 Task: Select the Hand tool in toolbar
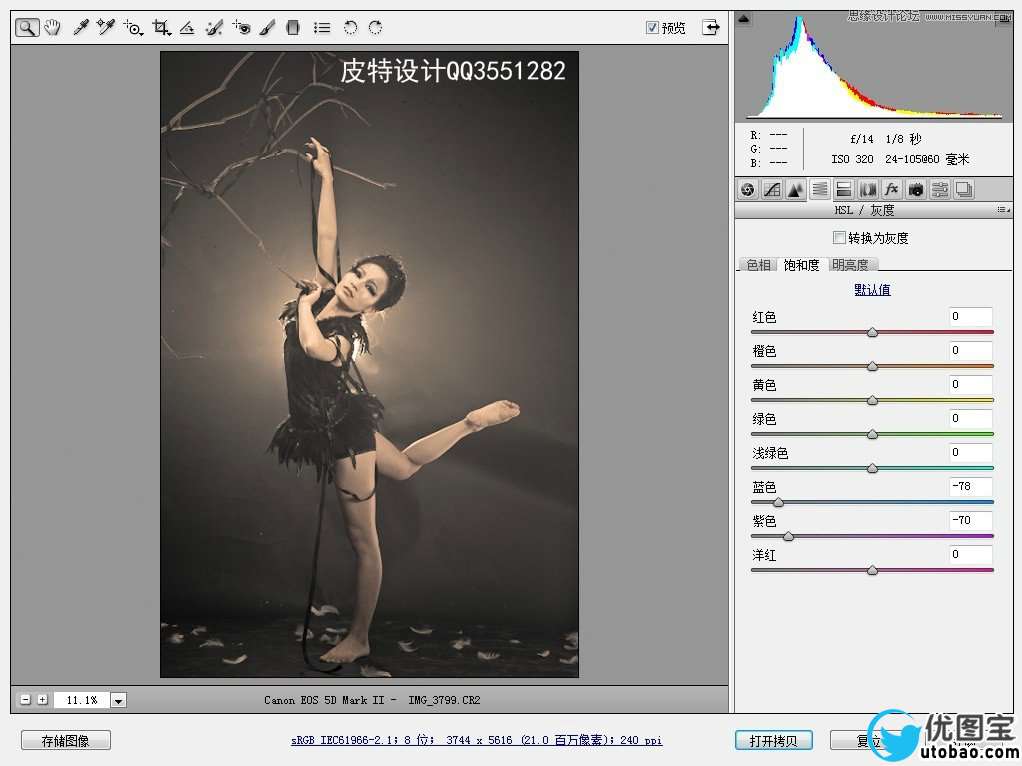click(x=52, y=28)
